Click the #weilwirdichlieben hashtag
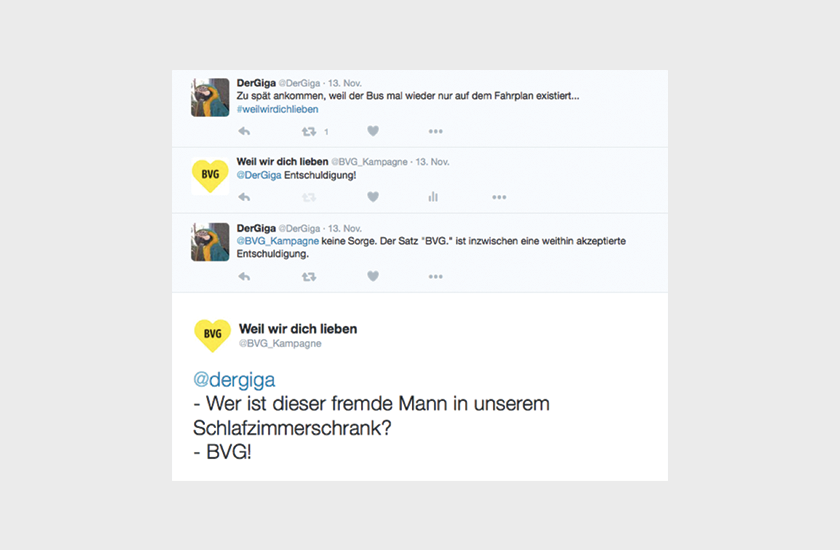Image resolution: width=840 pixels, height=550 pixels. coord(277,109)
